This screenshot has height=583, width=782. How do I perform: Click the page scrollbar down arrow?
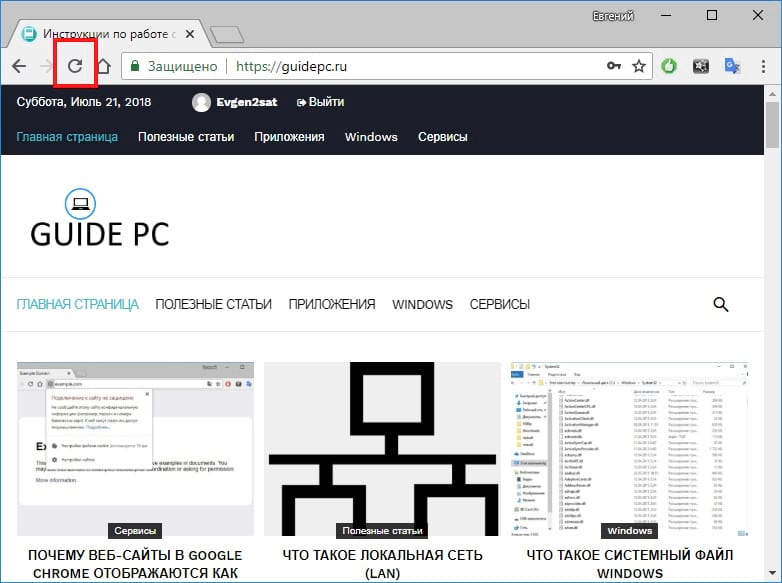(773, 573)
